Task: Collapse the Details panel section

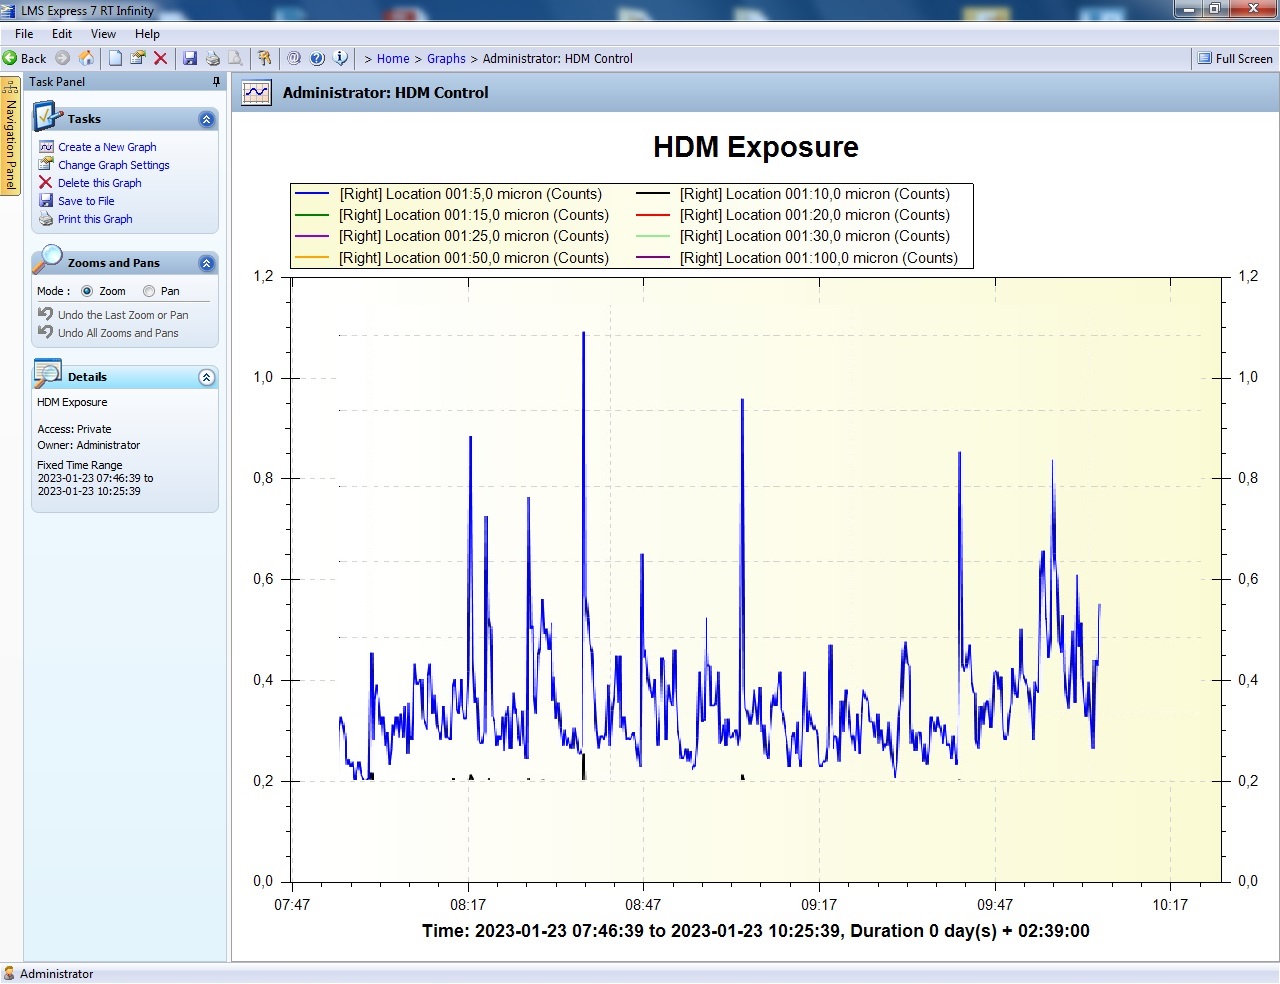Action: [x=206, y=378]
